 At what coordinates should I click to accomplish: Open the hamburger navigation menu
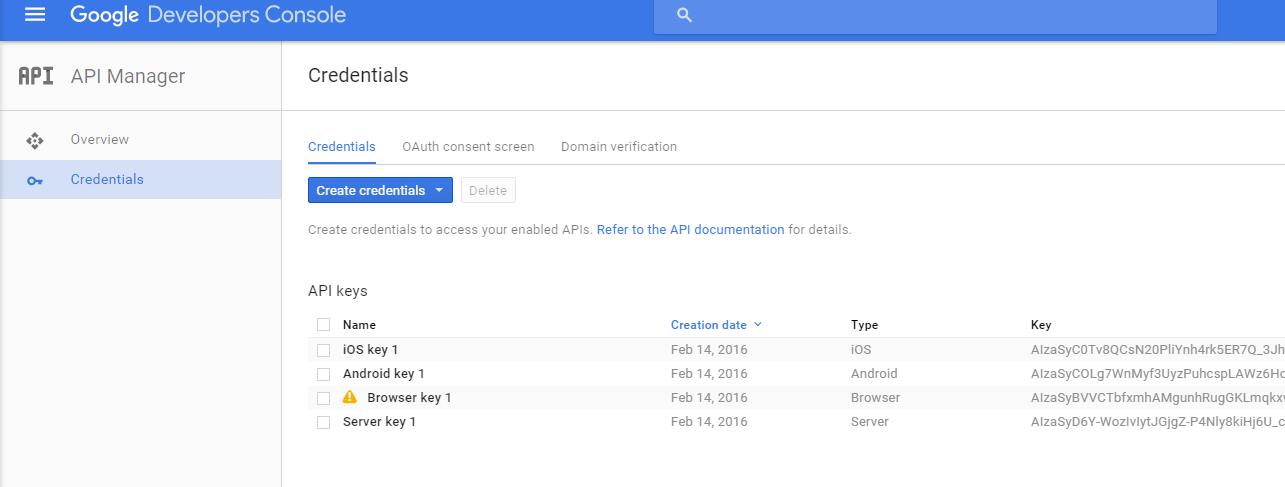(35, 15)
